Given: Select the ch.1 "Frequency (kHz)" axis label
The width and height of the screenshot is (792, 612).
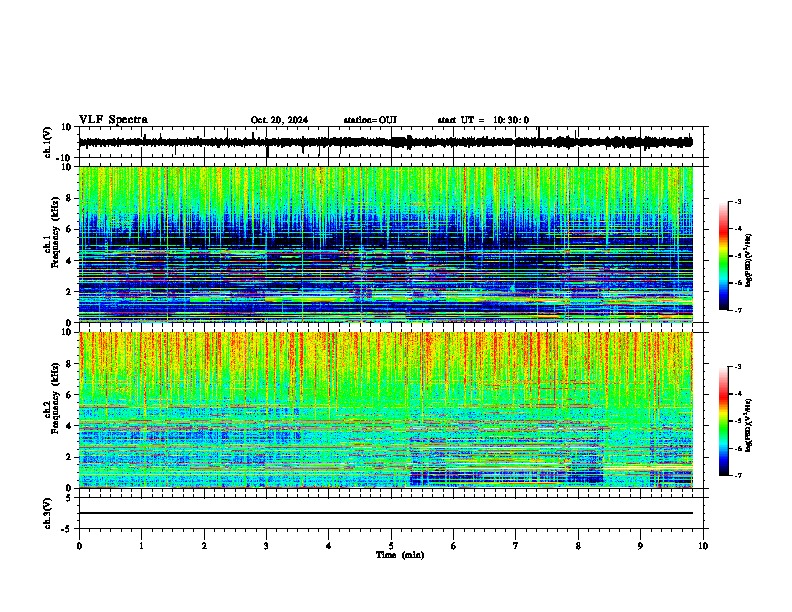Looking at the screenshot, I should pyautogui.click(x=55, y=231).
